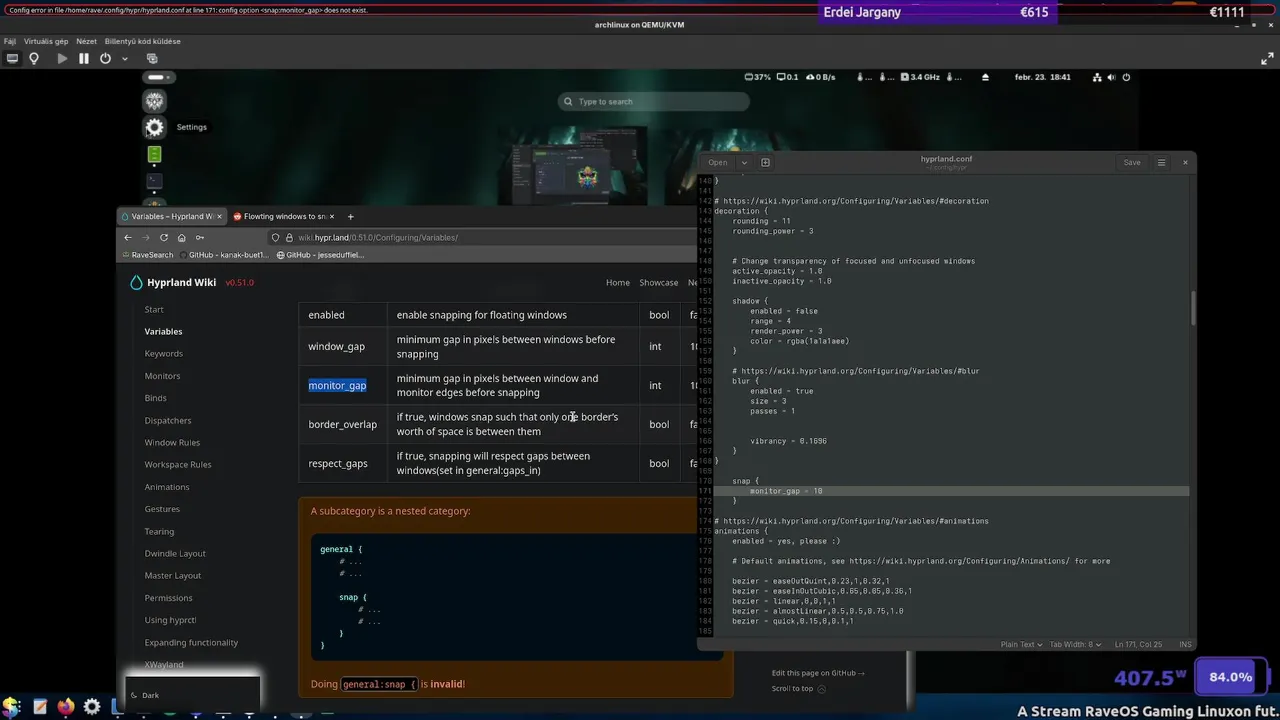Pause the virtual machine
The width and height of the screenshot is (1280, 720).
click(84, 58)
